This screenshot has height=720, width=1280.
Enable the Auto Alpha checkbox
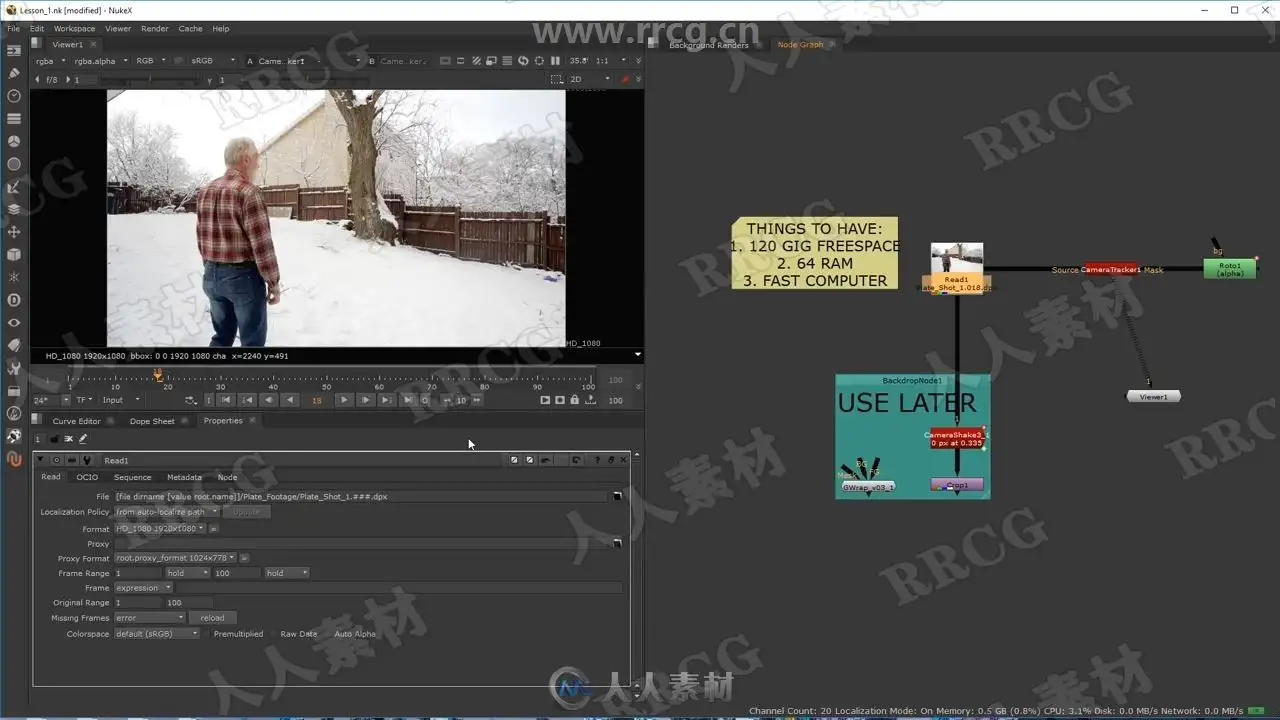tap(328, 634)
